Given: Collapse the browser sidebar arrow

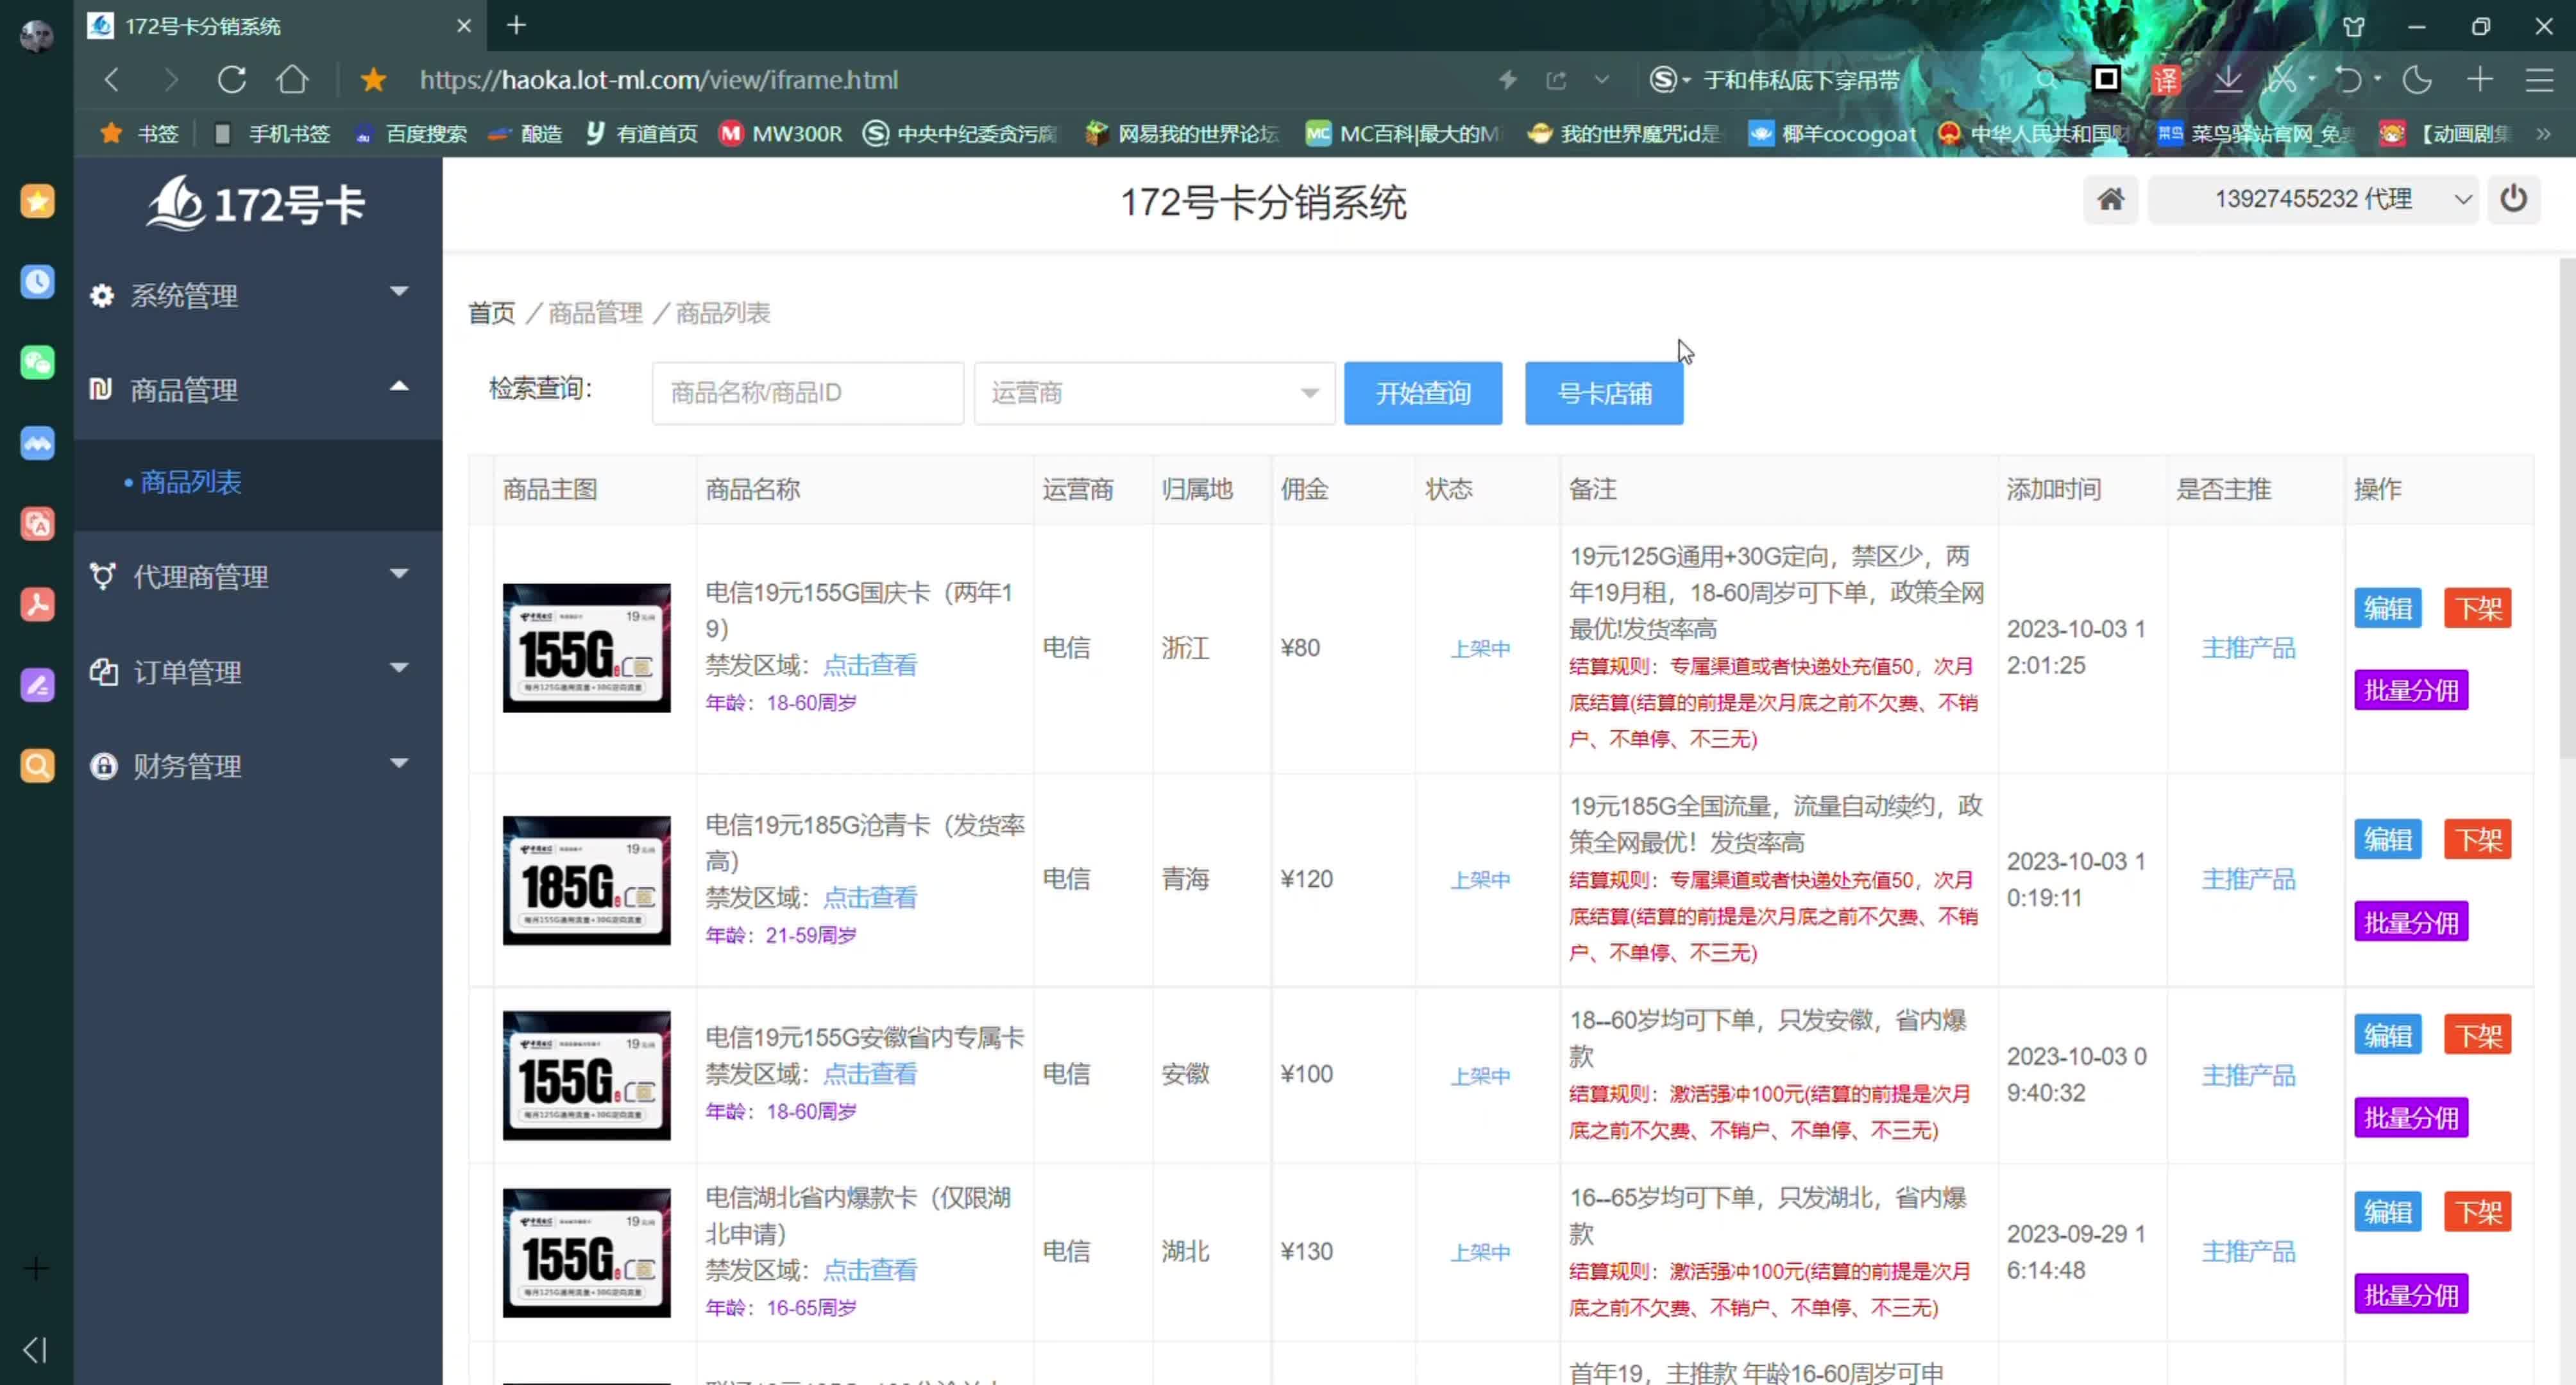Looking at the screenshot, I should point(35,1349).
